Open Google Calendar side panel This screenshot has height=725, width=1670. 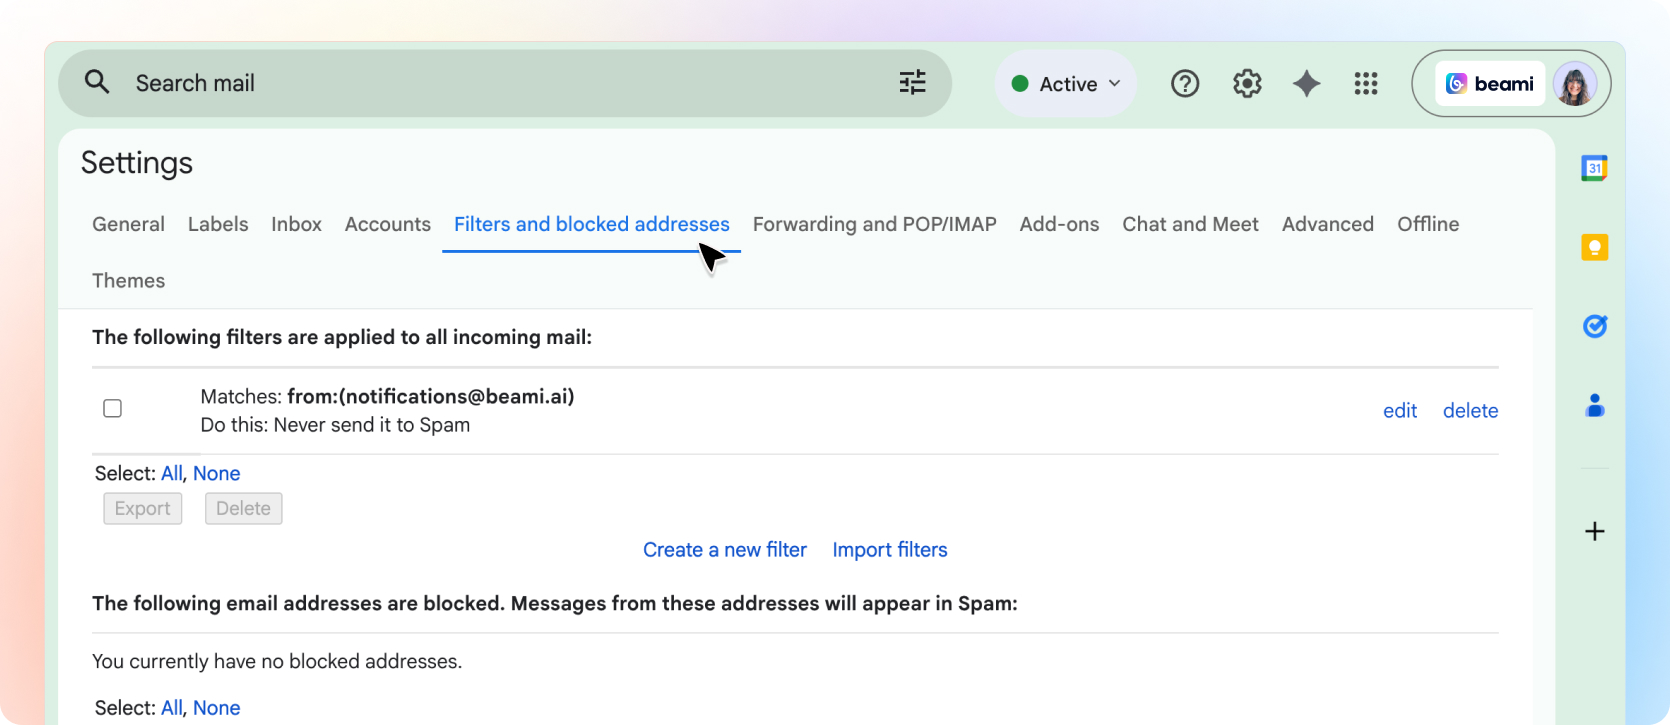tap(1594, 168)
